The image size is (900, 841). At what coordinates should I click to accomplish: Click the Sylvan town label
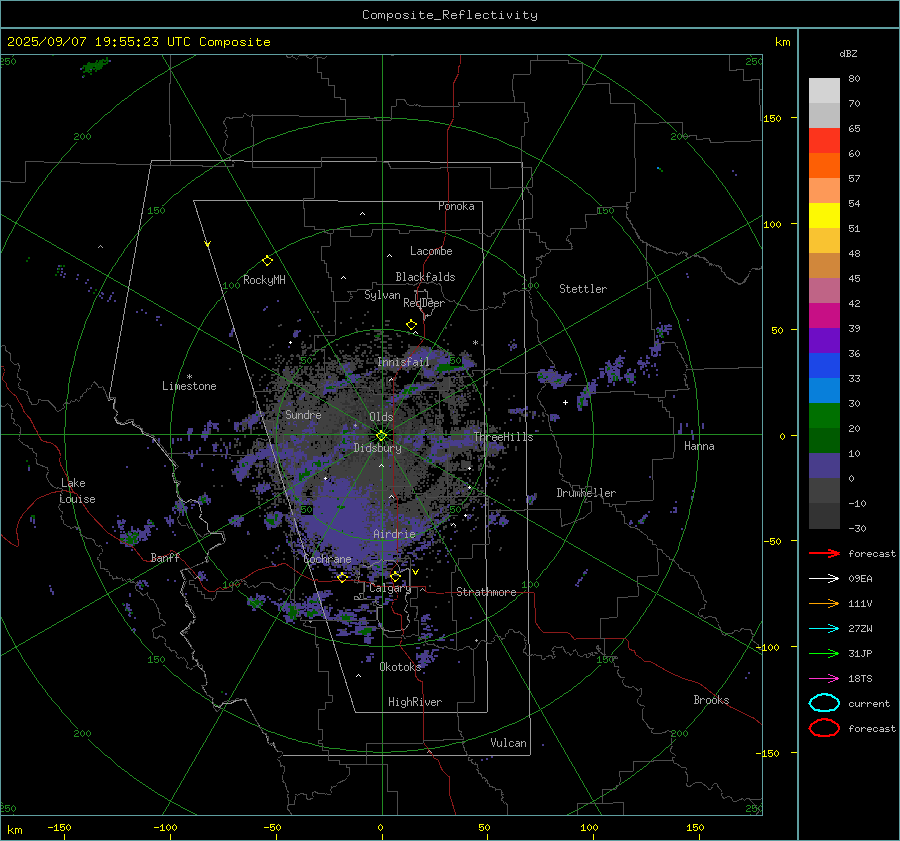click(382, 295)
